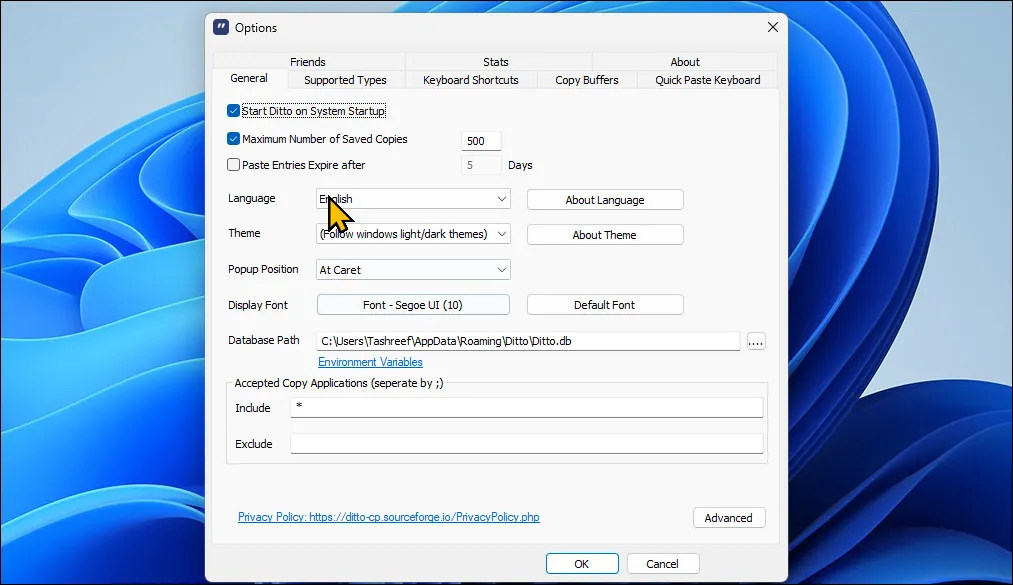Image resolution: width=1013 pixels, height=585 pixels.
Task: Switch to the Keyboard Shortcuts tab
Action: 470,80
